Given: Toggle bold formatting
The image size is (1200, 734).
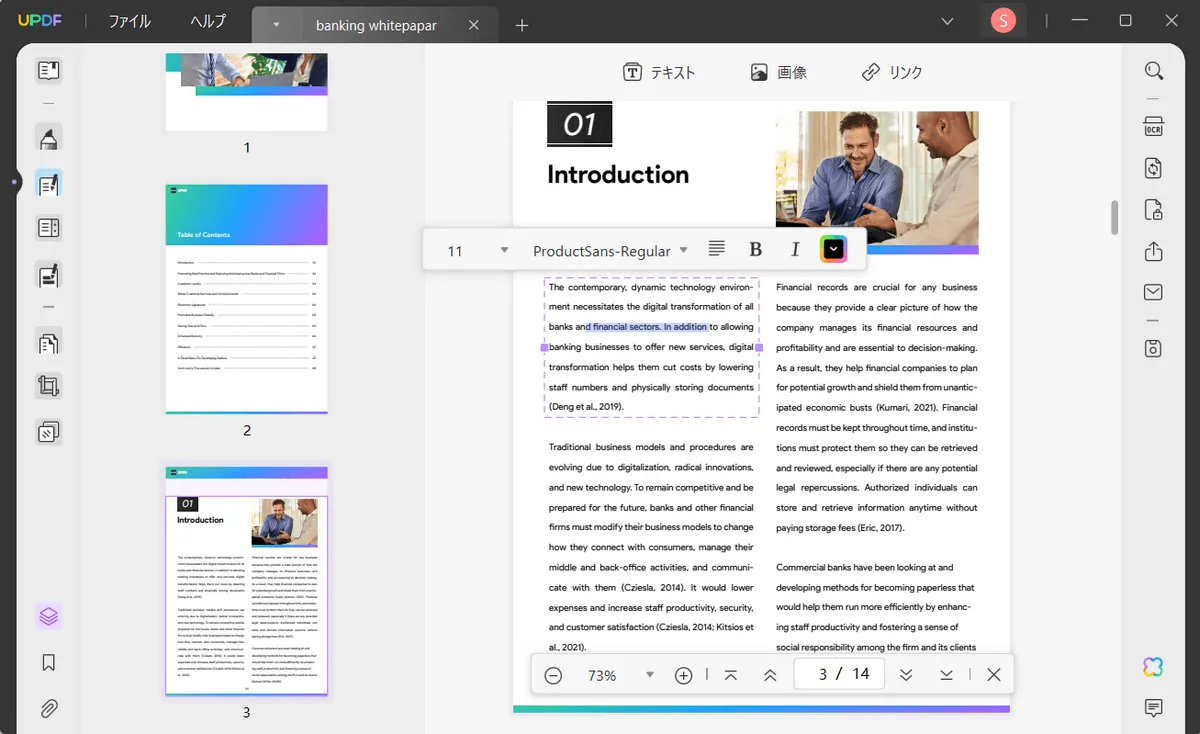Looking at the screenshot, I should pos(756,250).
